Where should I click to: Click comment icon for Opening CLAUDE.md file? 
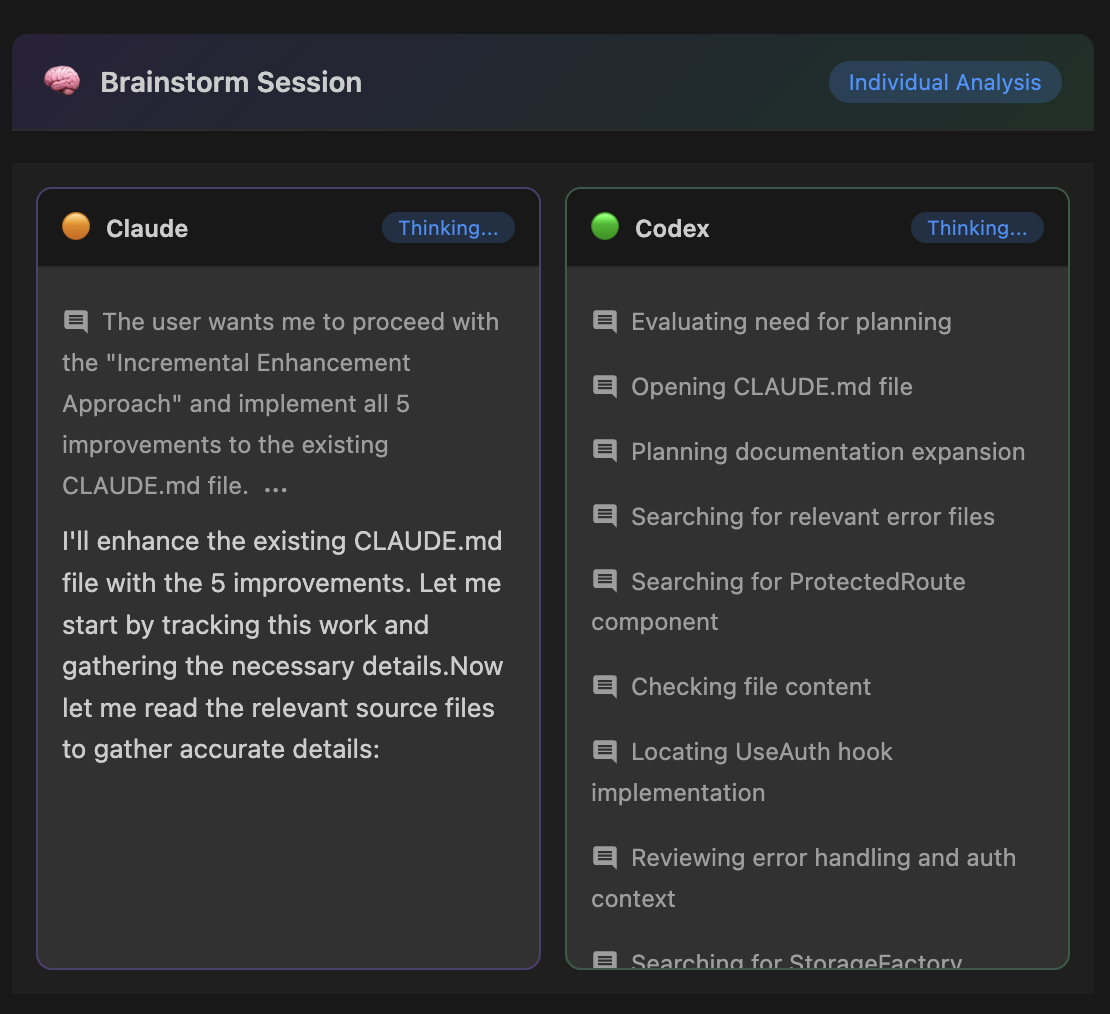[x=605, y=386]
